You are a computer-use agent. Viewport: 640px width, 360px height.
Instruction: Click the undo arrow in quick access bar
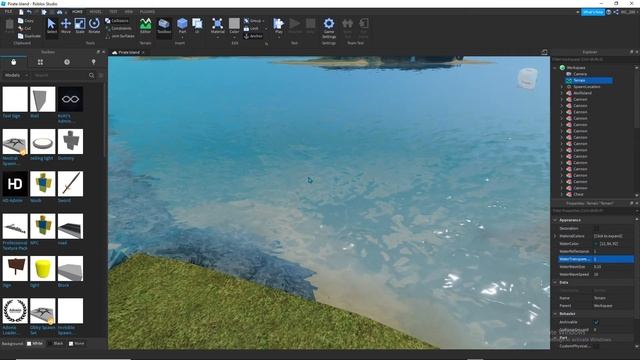point(29,12)
